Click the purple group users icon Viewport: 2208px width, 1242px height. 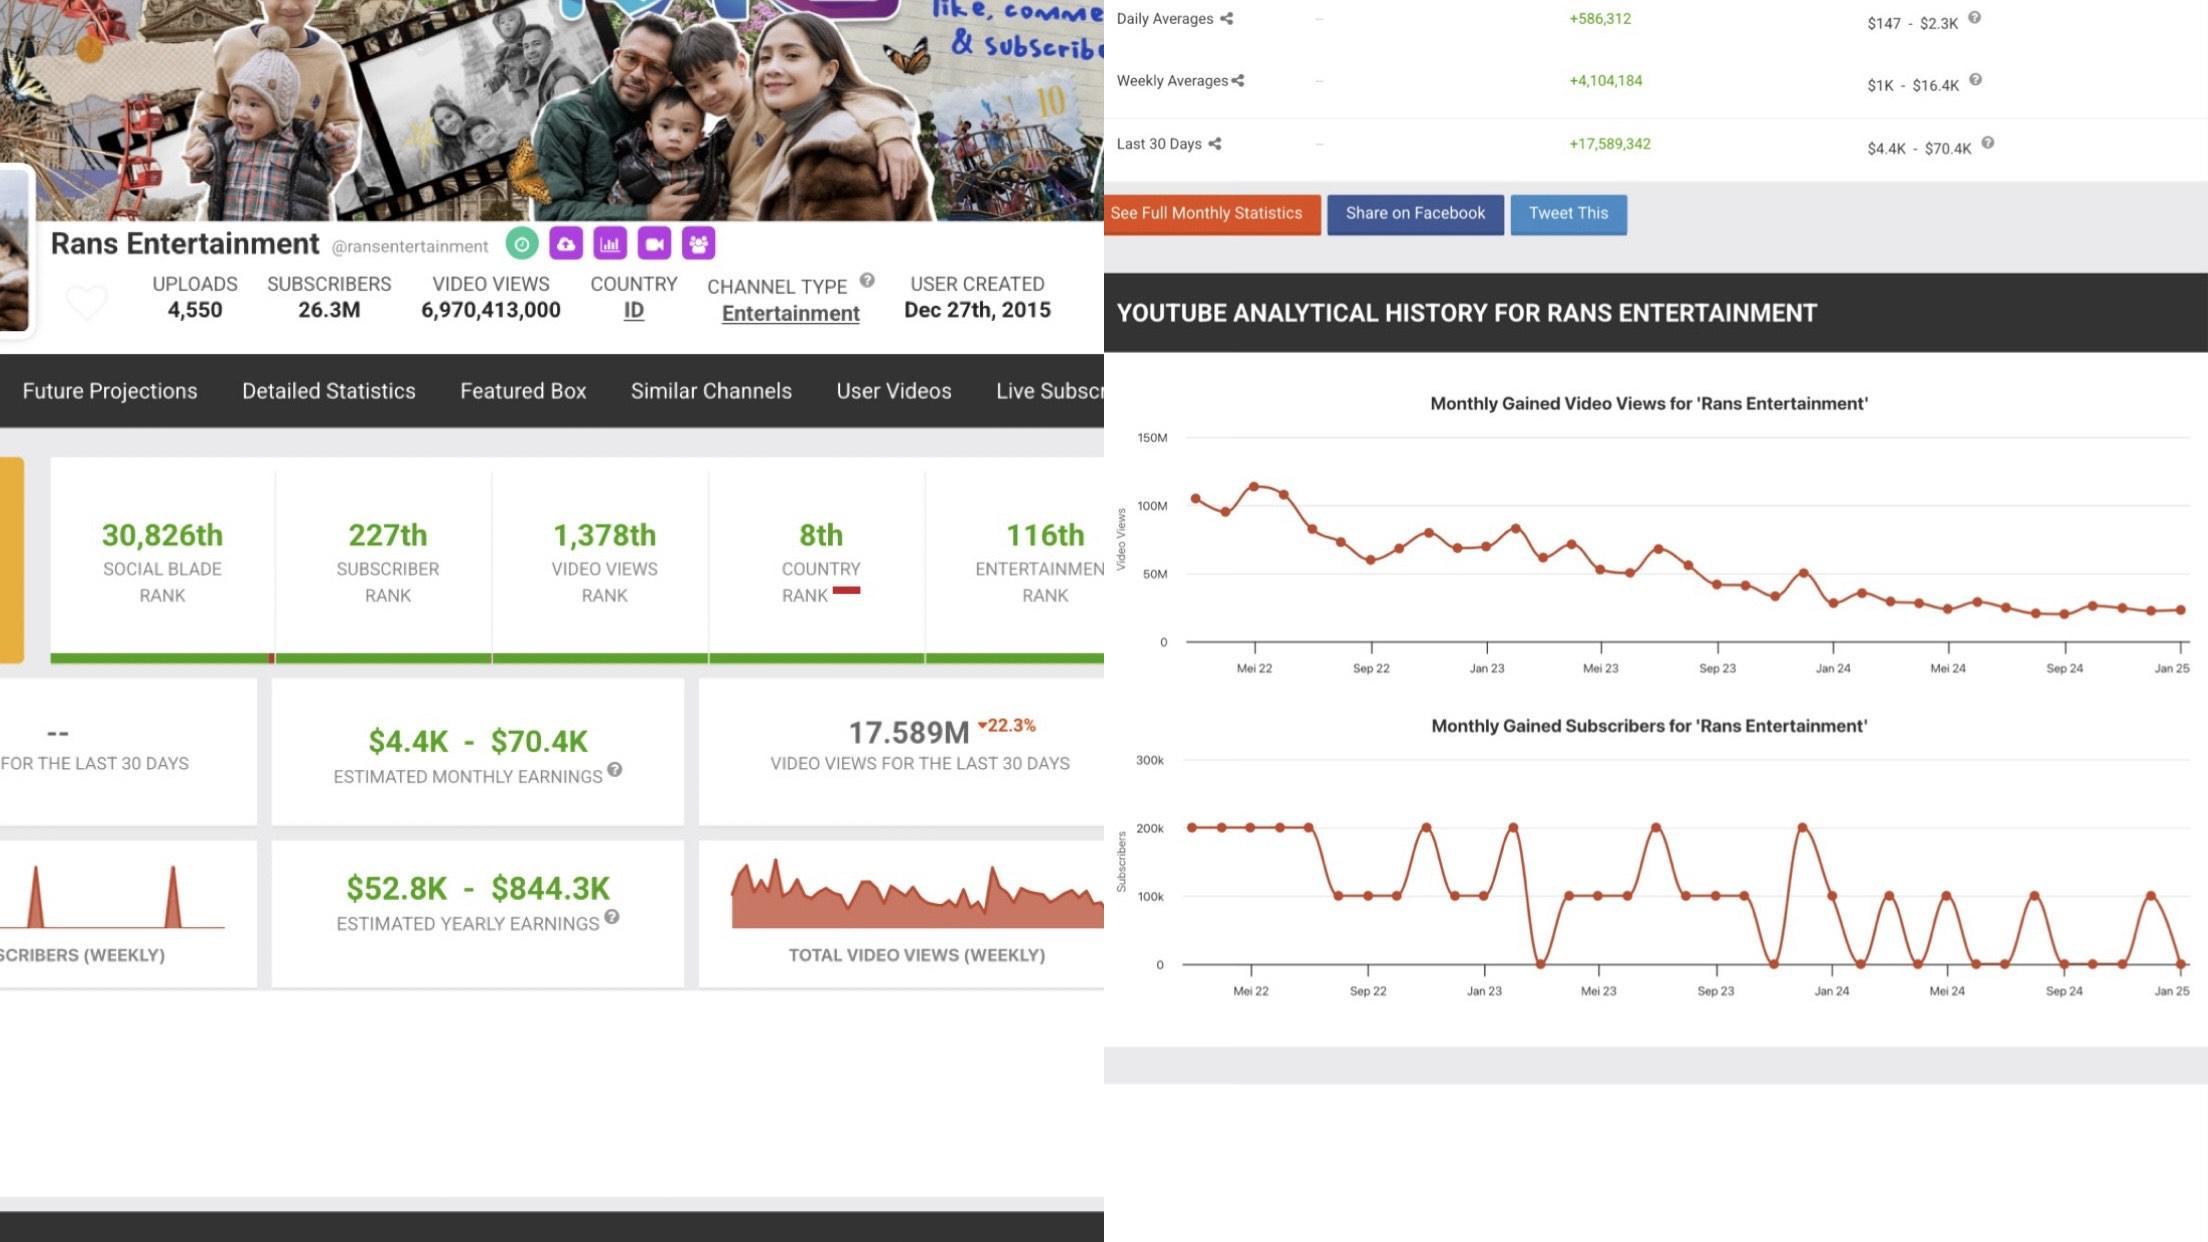[698, 243]
